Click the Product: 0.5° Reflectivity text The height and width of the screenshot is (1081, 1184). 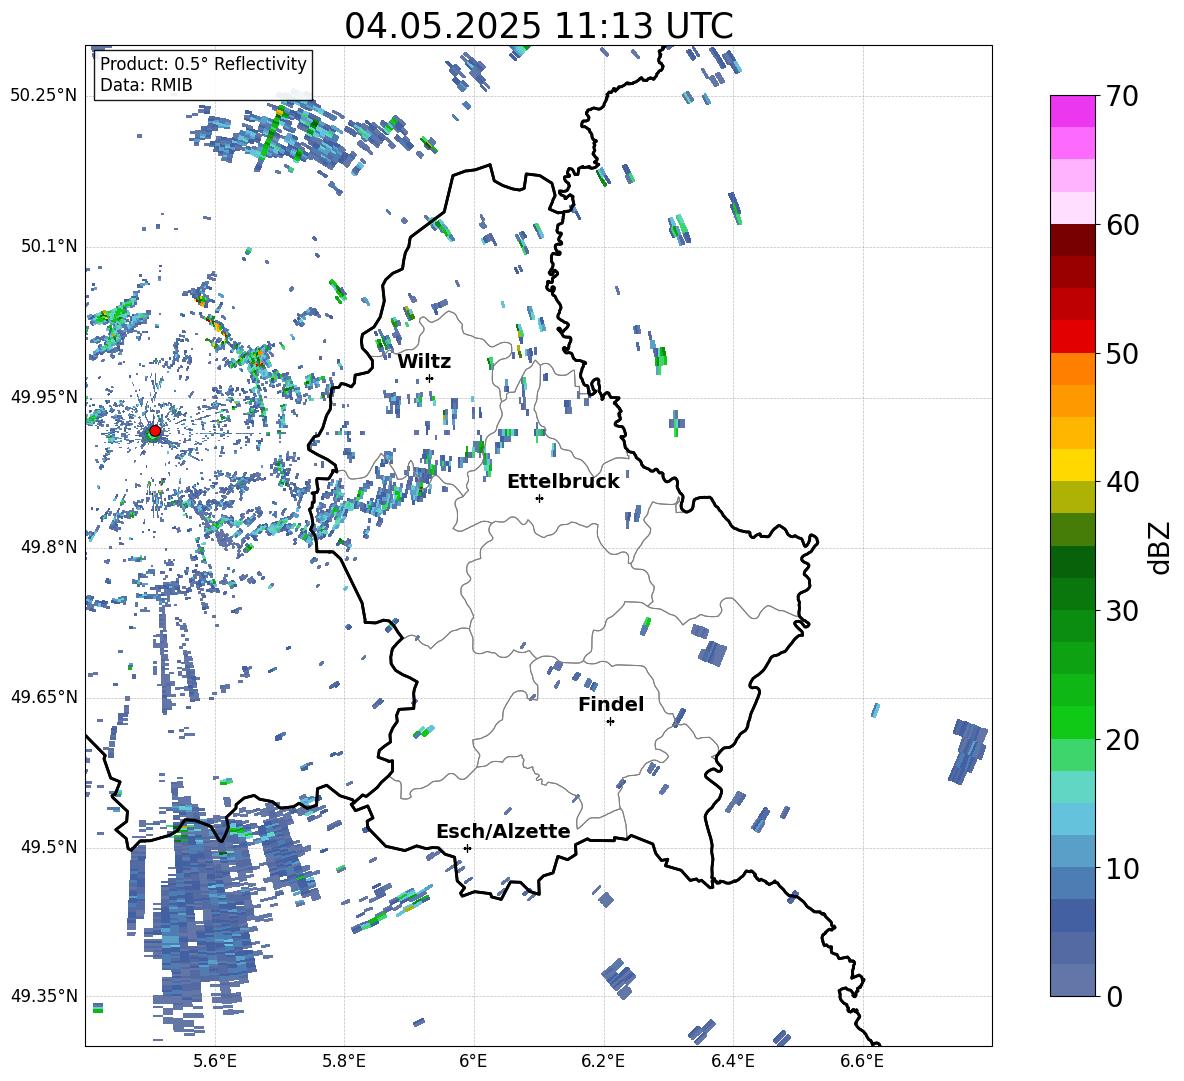point(203,63)
